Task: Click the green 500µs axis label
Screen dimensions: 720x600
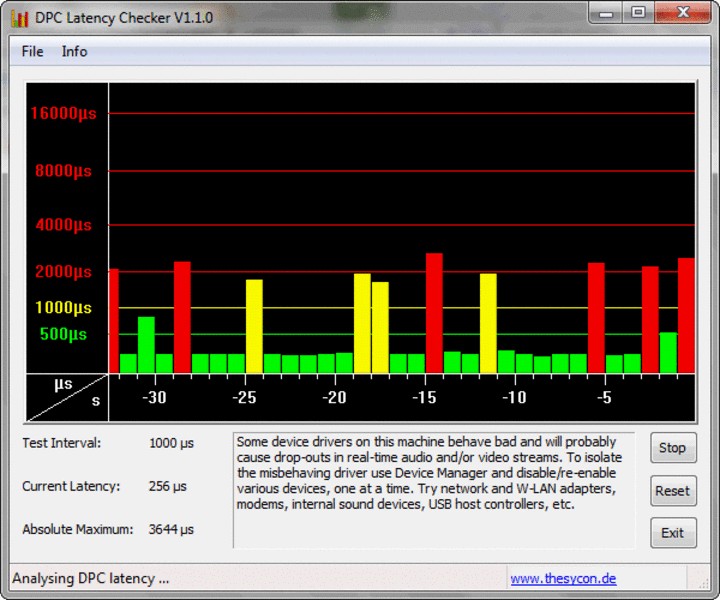Action: click(x=63, y=334)
